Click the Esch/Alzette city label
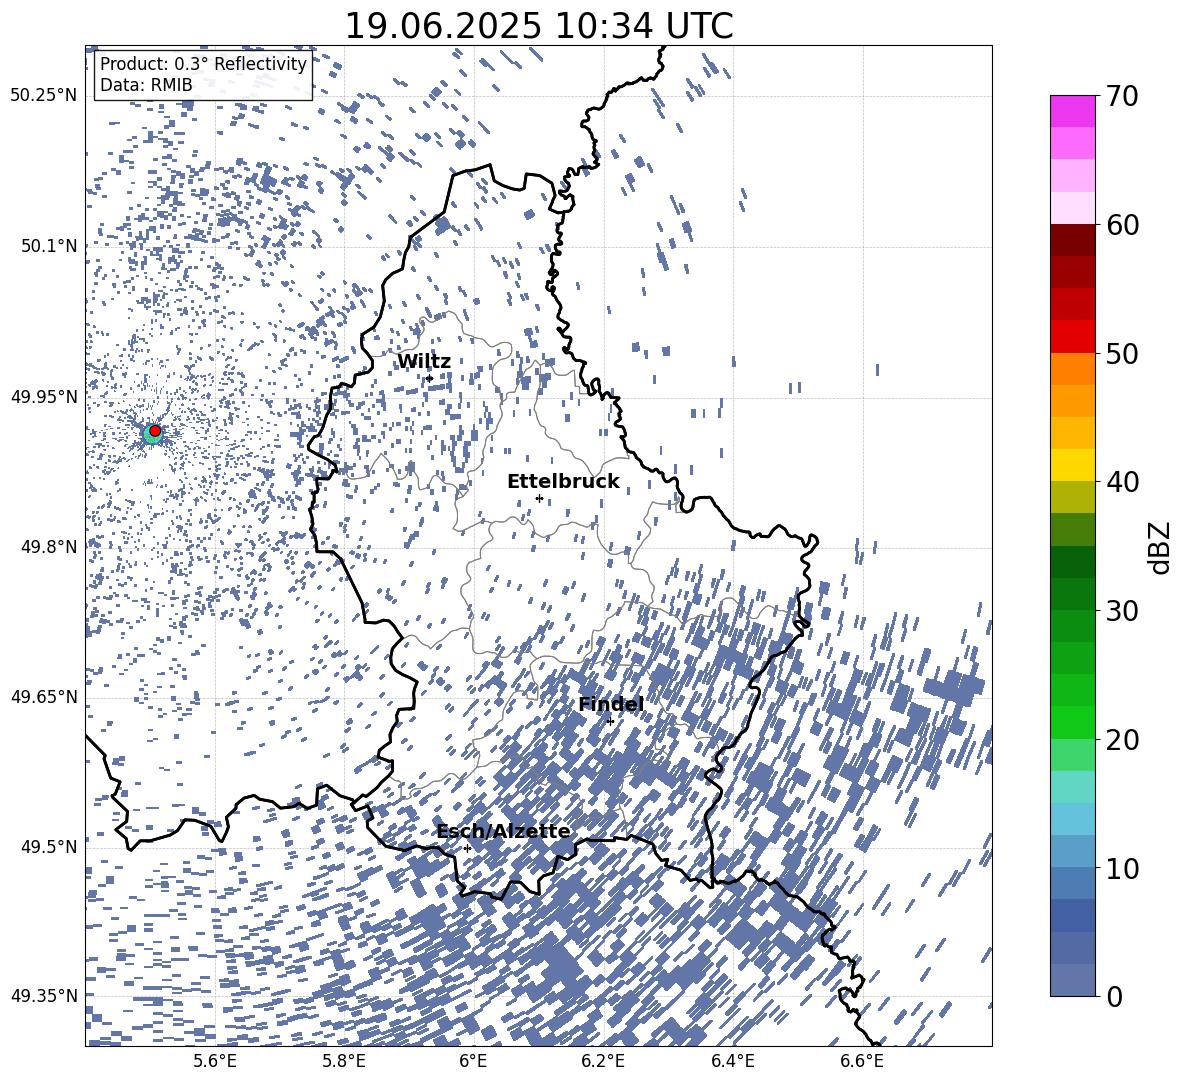1184x1081 pixels. 504,831
